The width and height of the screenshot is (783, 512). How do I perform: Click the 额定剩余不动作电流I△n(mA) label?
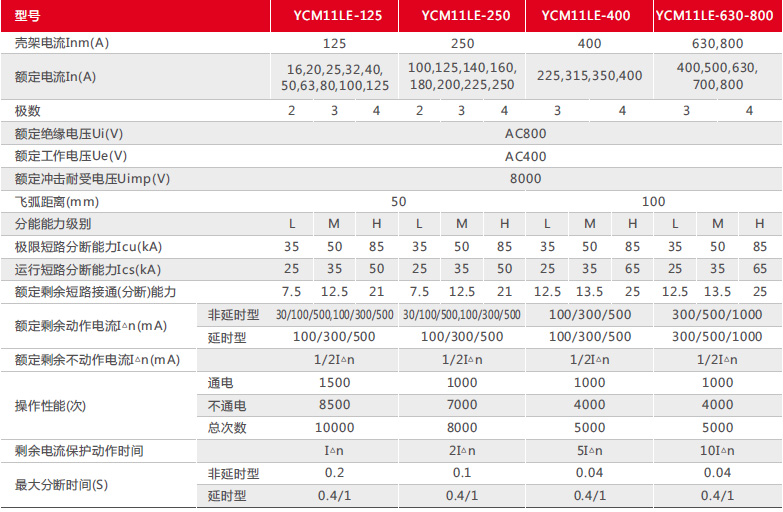coord(97,360)
